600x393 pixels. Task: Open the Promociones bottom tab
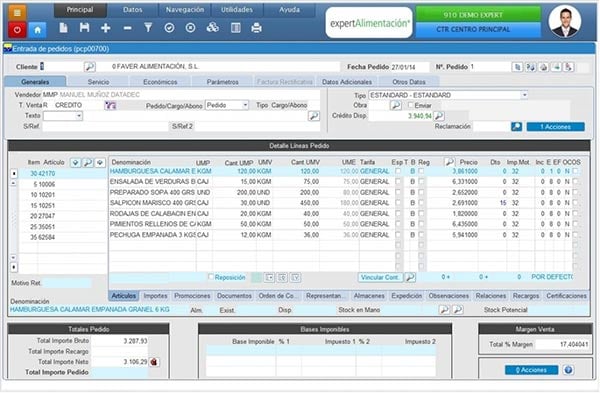coord(192,296)
